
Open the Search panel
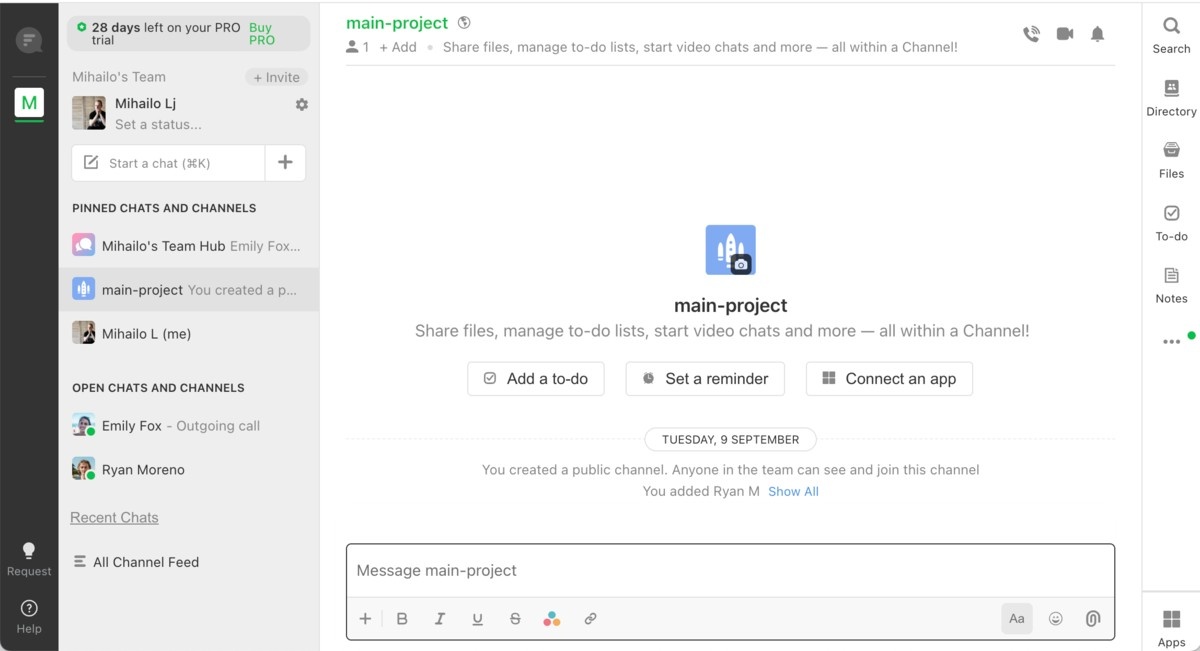pos(1171,35)
